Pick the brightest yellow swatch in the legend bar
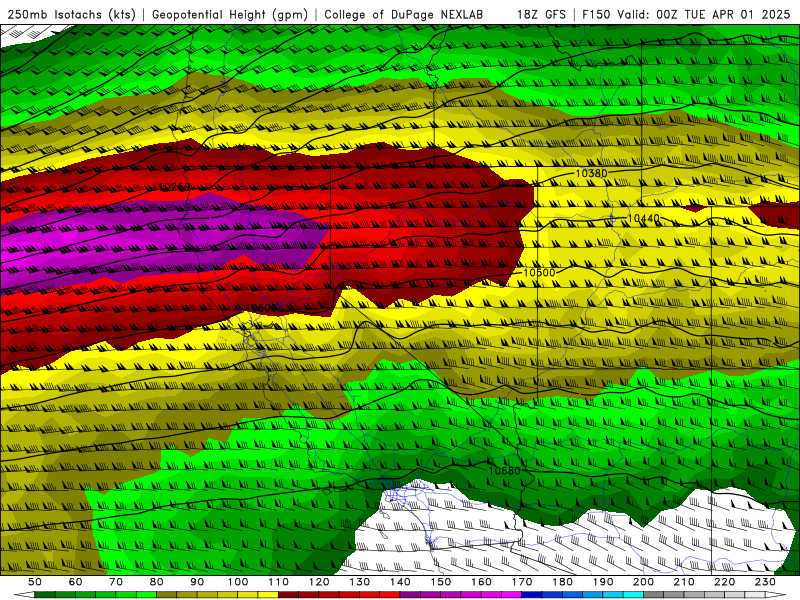Image resolution: width=800 pixels, height=600 pixels. [268, 595]
